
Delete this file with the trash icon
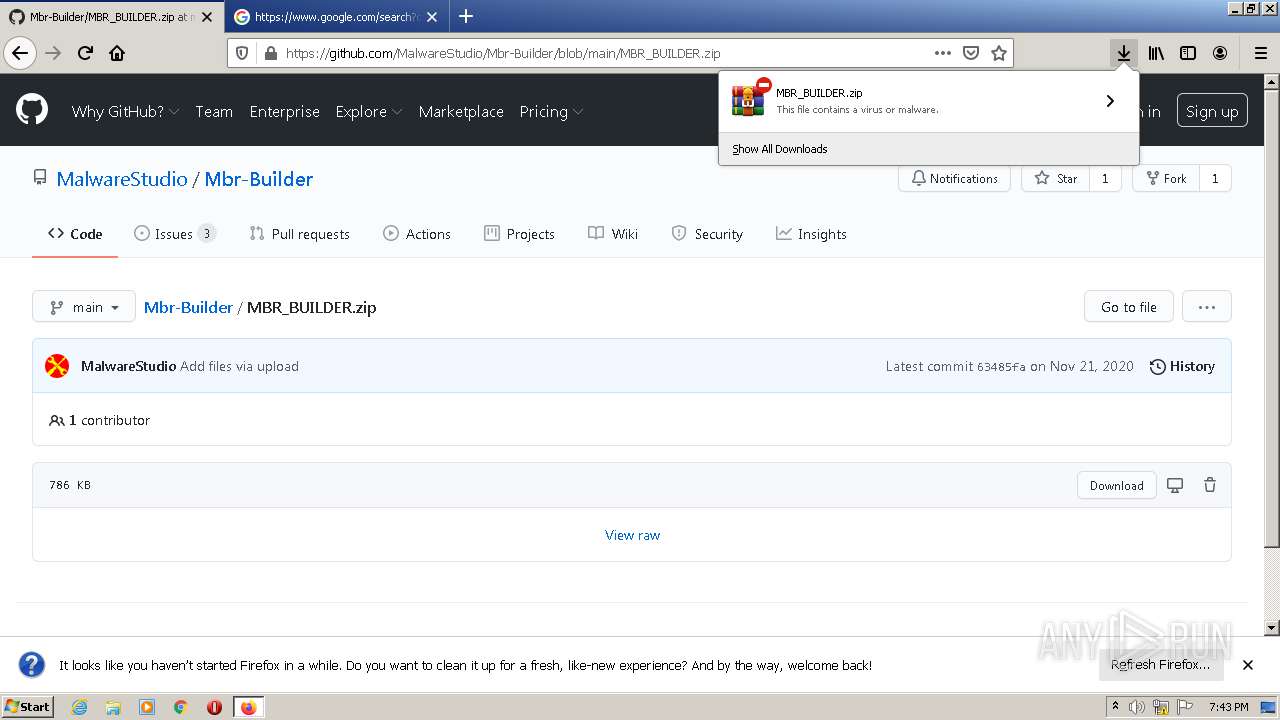pyautogui.click(x=1209, y=485)
